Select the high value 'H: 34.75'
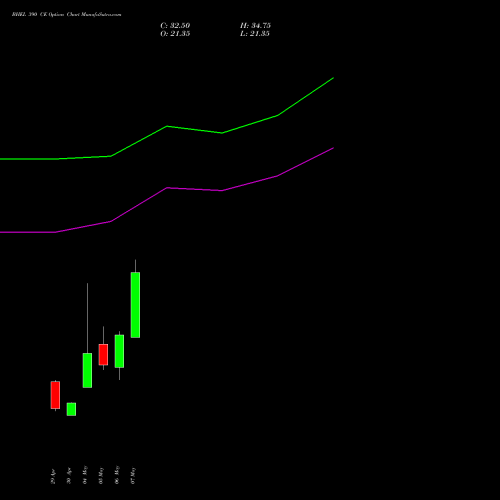This screenshot has width=500, height=500. click(x=255, y=26)
